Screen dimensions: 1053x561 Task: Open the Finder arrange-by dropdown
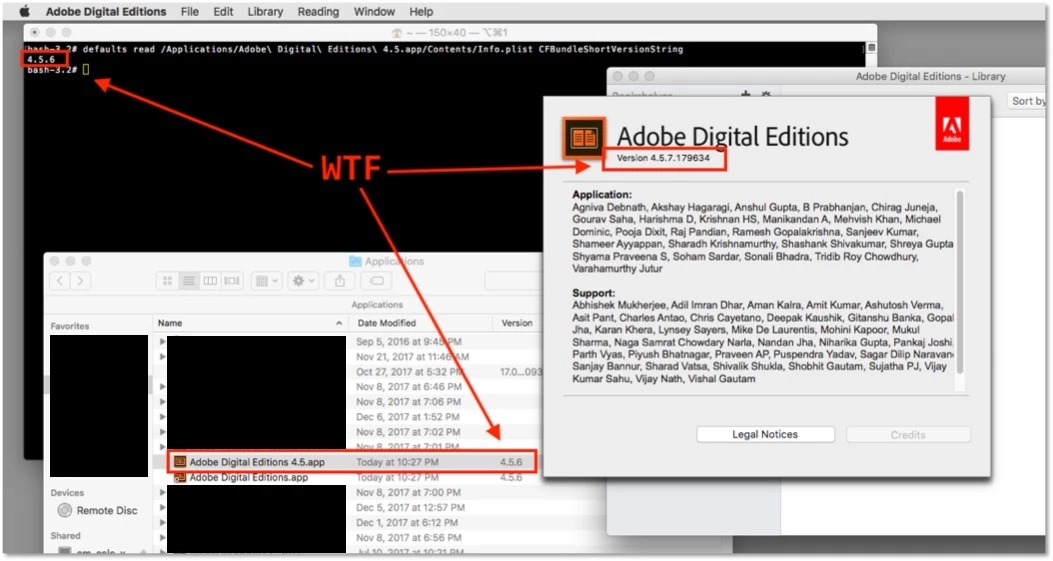(267, 281)
